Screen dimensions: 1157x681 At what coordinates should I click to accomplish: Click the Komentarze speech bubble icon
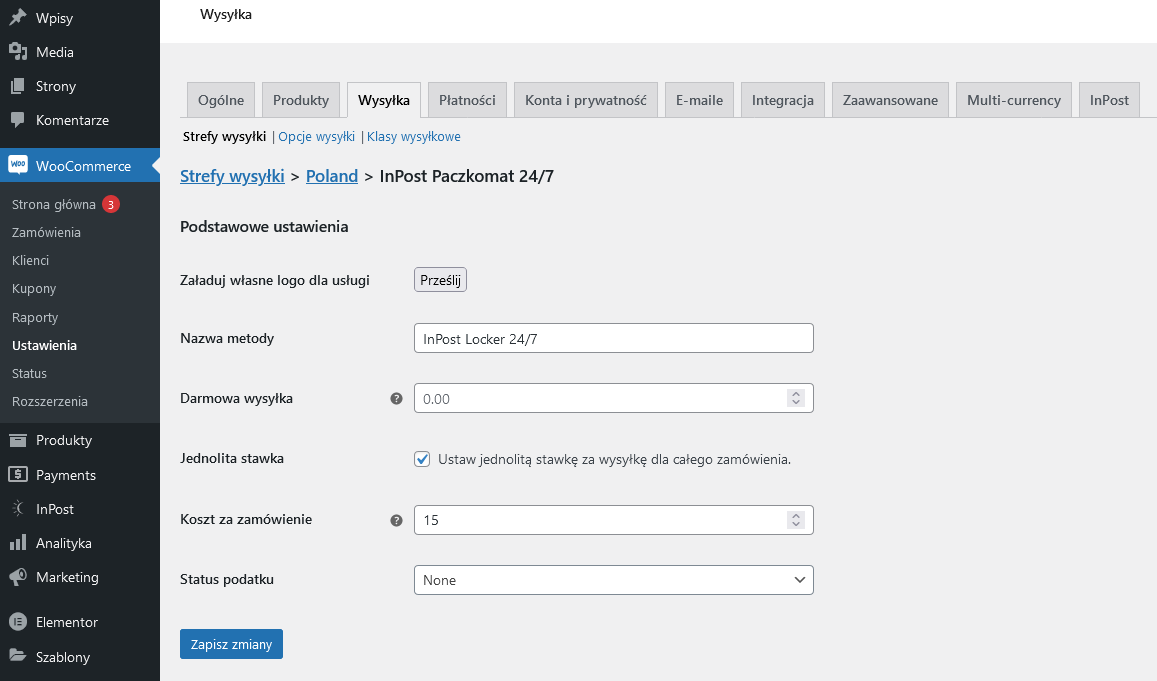point(18,120)
